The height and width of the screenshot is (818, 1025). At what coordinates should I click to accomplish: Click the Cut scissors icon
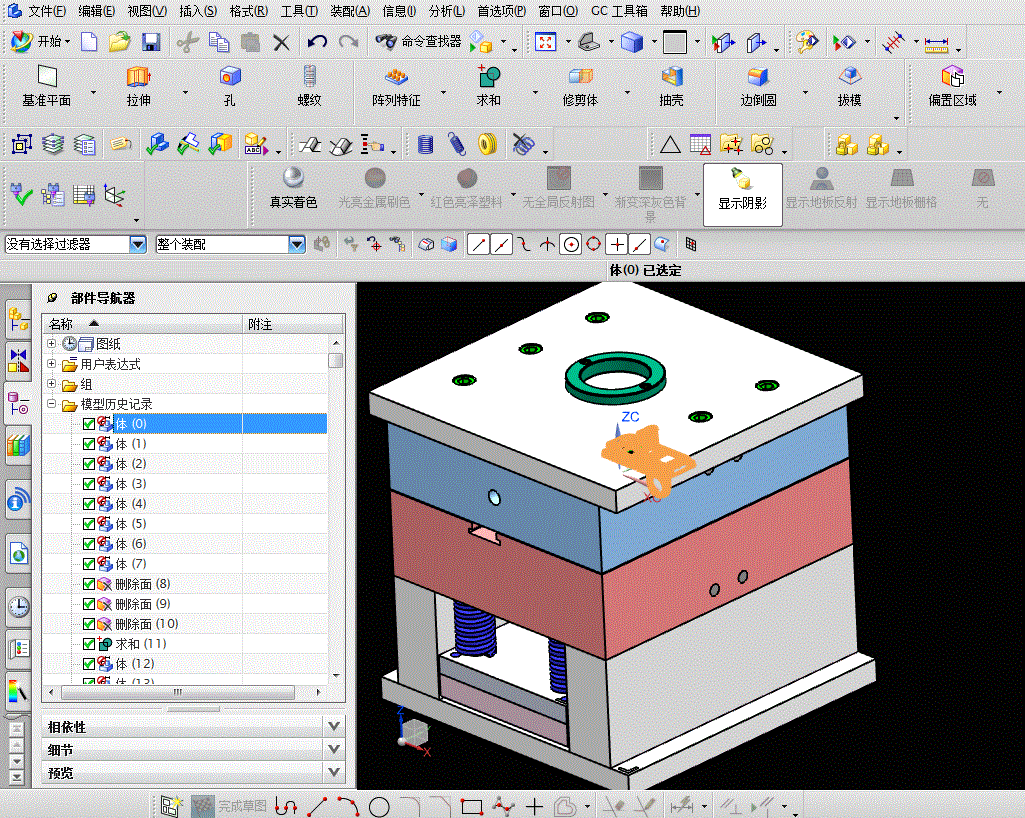(x=188, y=42)
